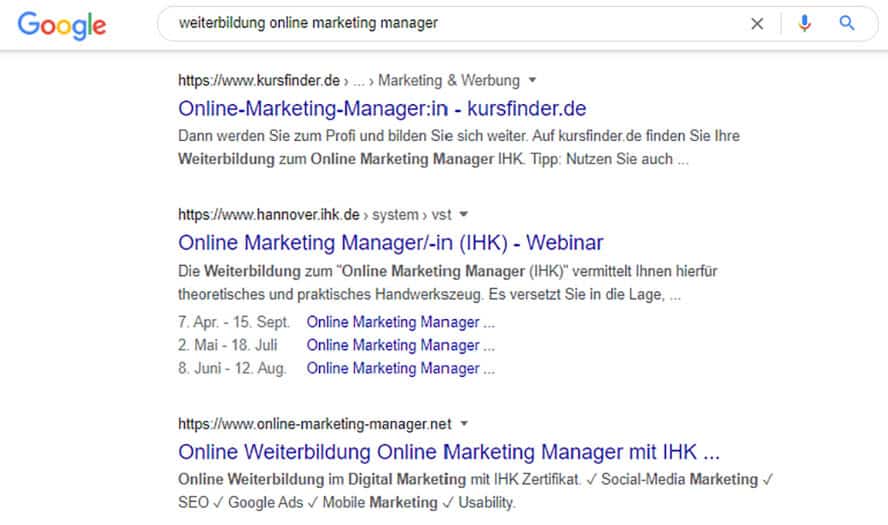Click the 'Marketing & Werbung' breadcrumb text

pos(449,80)
